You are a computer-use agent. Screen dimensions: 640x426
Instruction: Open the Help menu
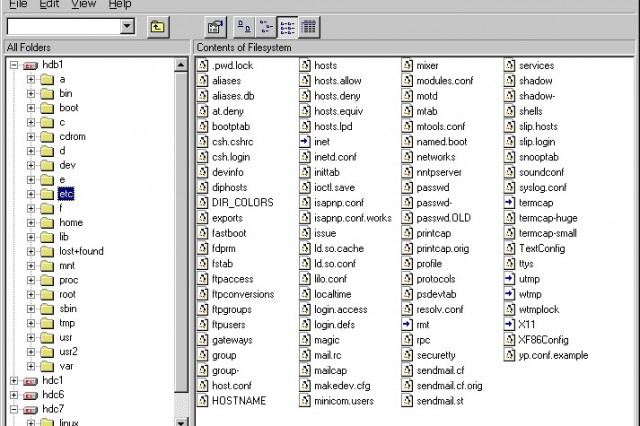pos(119,5)
